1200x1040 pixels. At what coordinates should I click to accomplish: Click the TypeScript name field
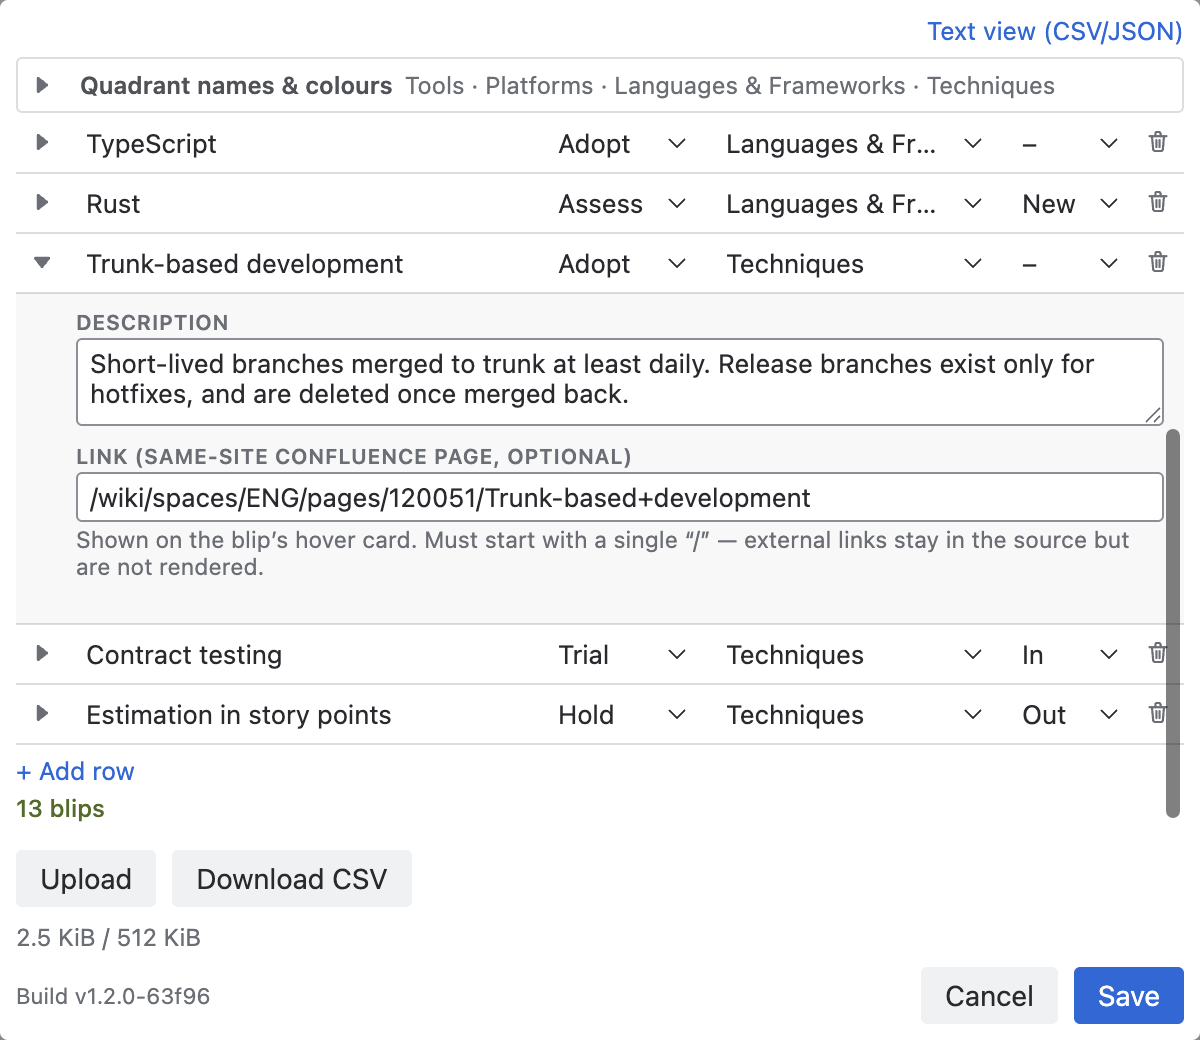(310, 144)
